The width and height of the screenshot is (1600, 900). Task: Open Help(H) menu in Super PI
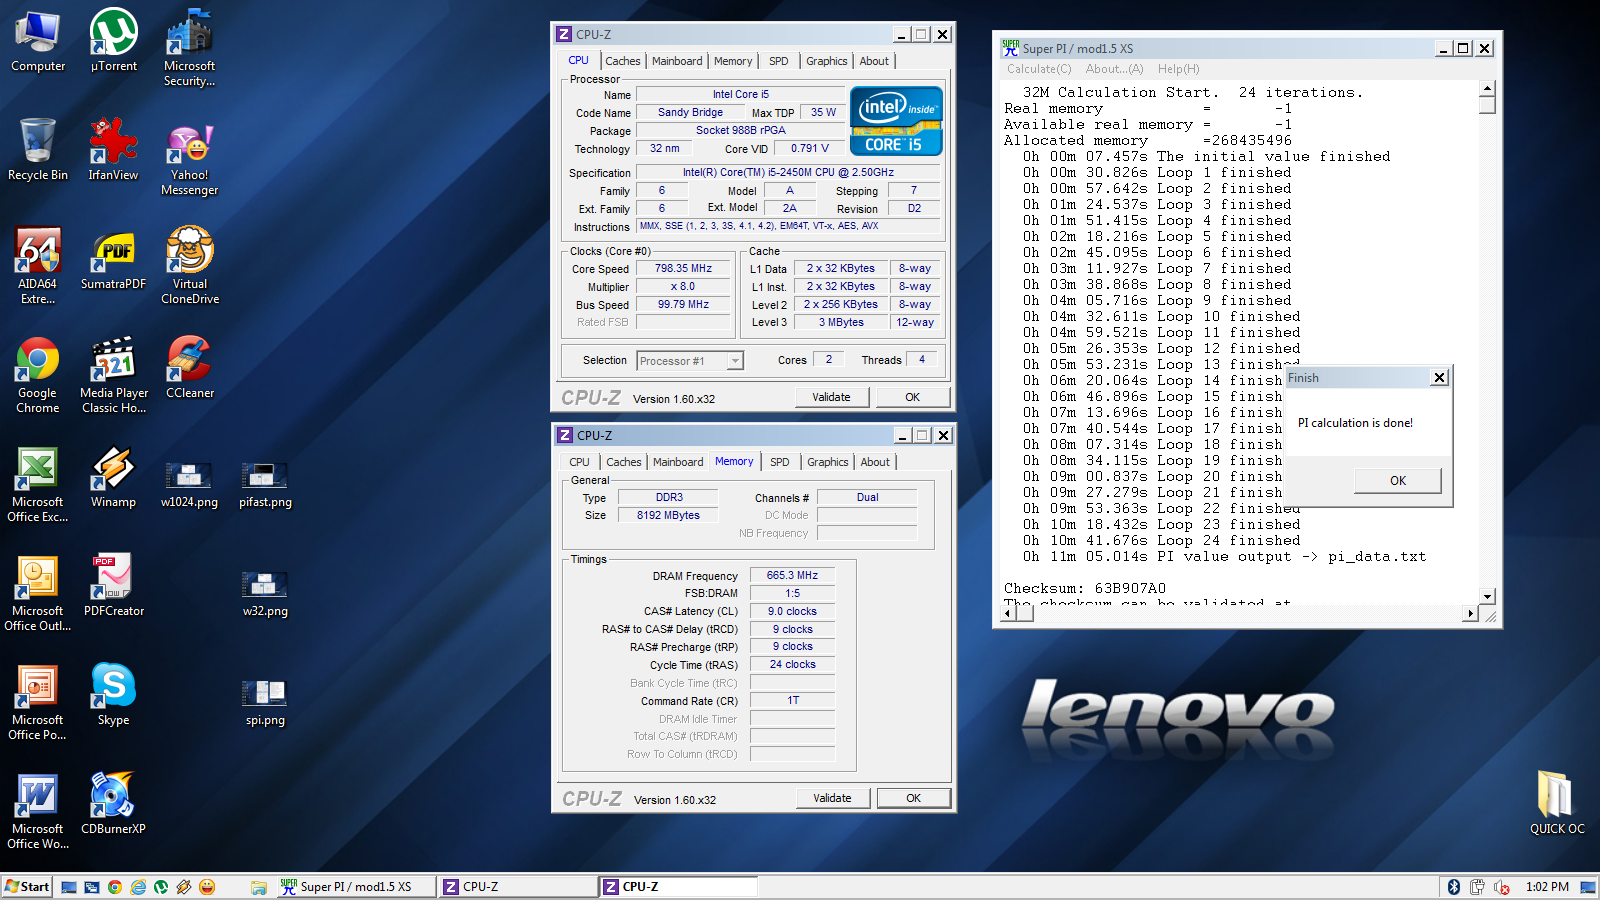1179,69
